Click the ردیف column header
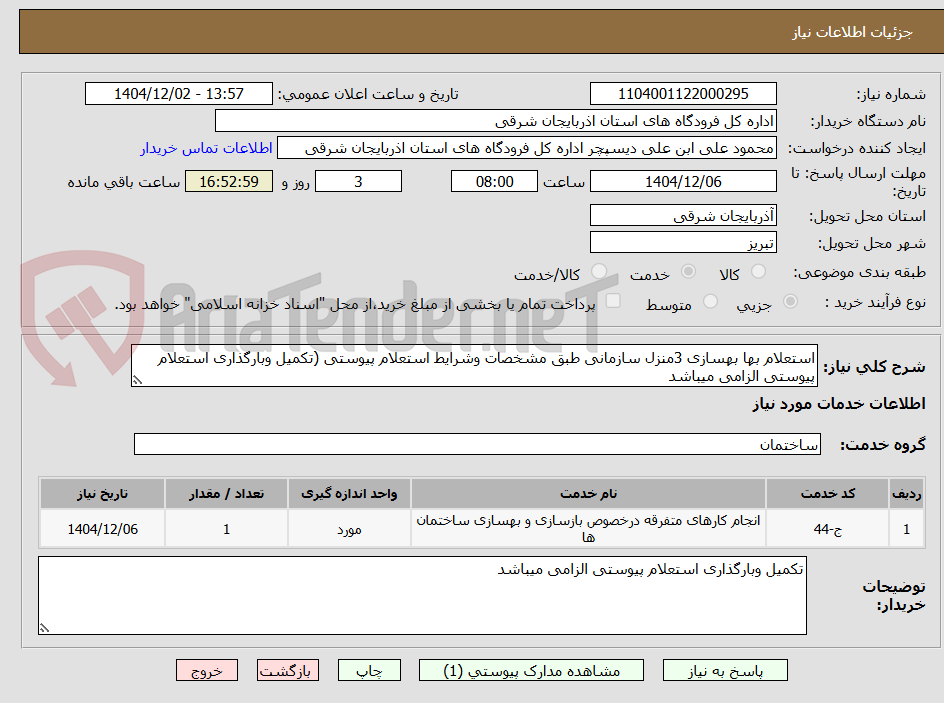This screenshot has width=944, height=703. pyautogui.click(x=907, y=494)
